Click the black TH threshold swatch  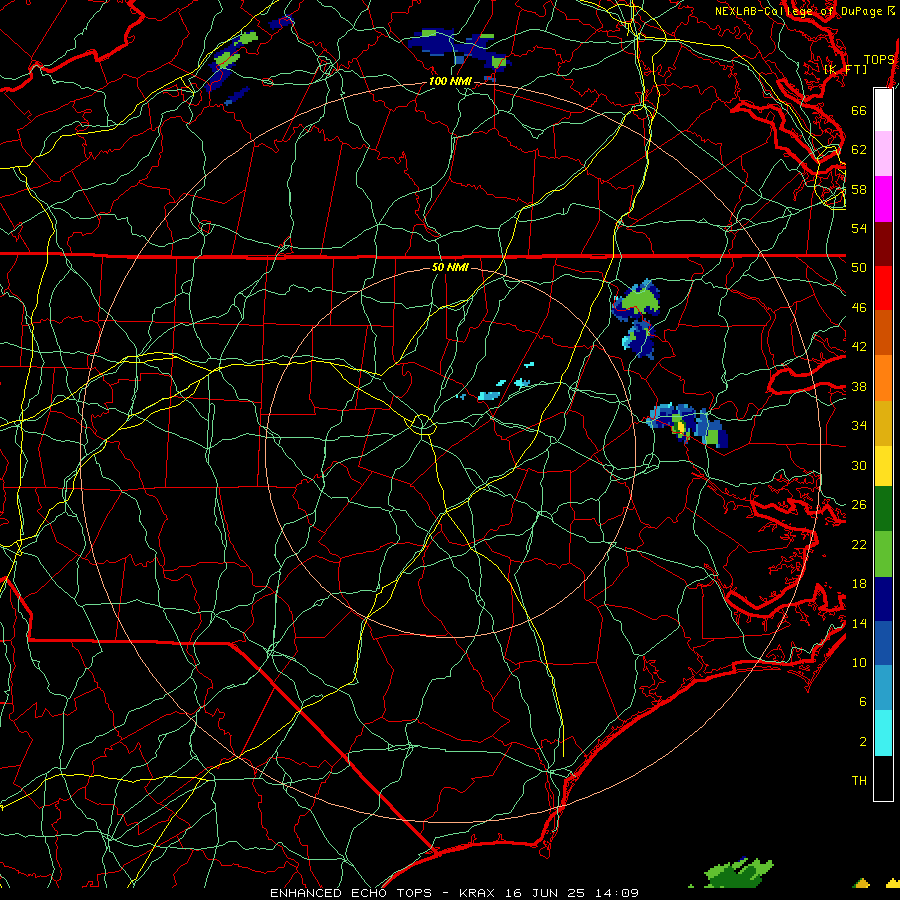click(x=883, y=778)
